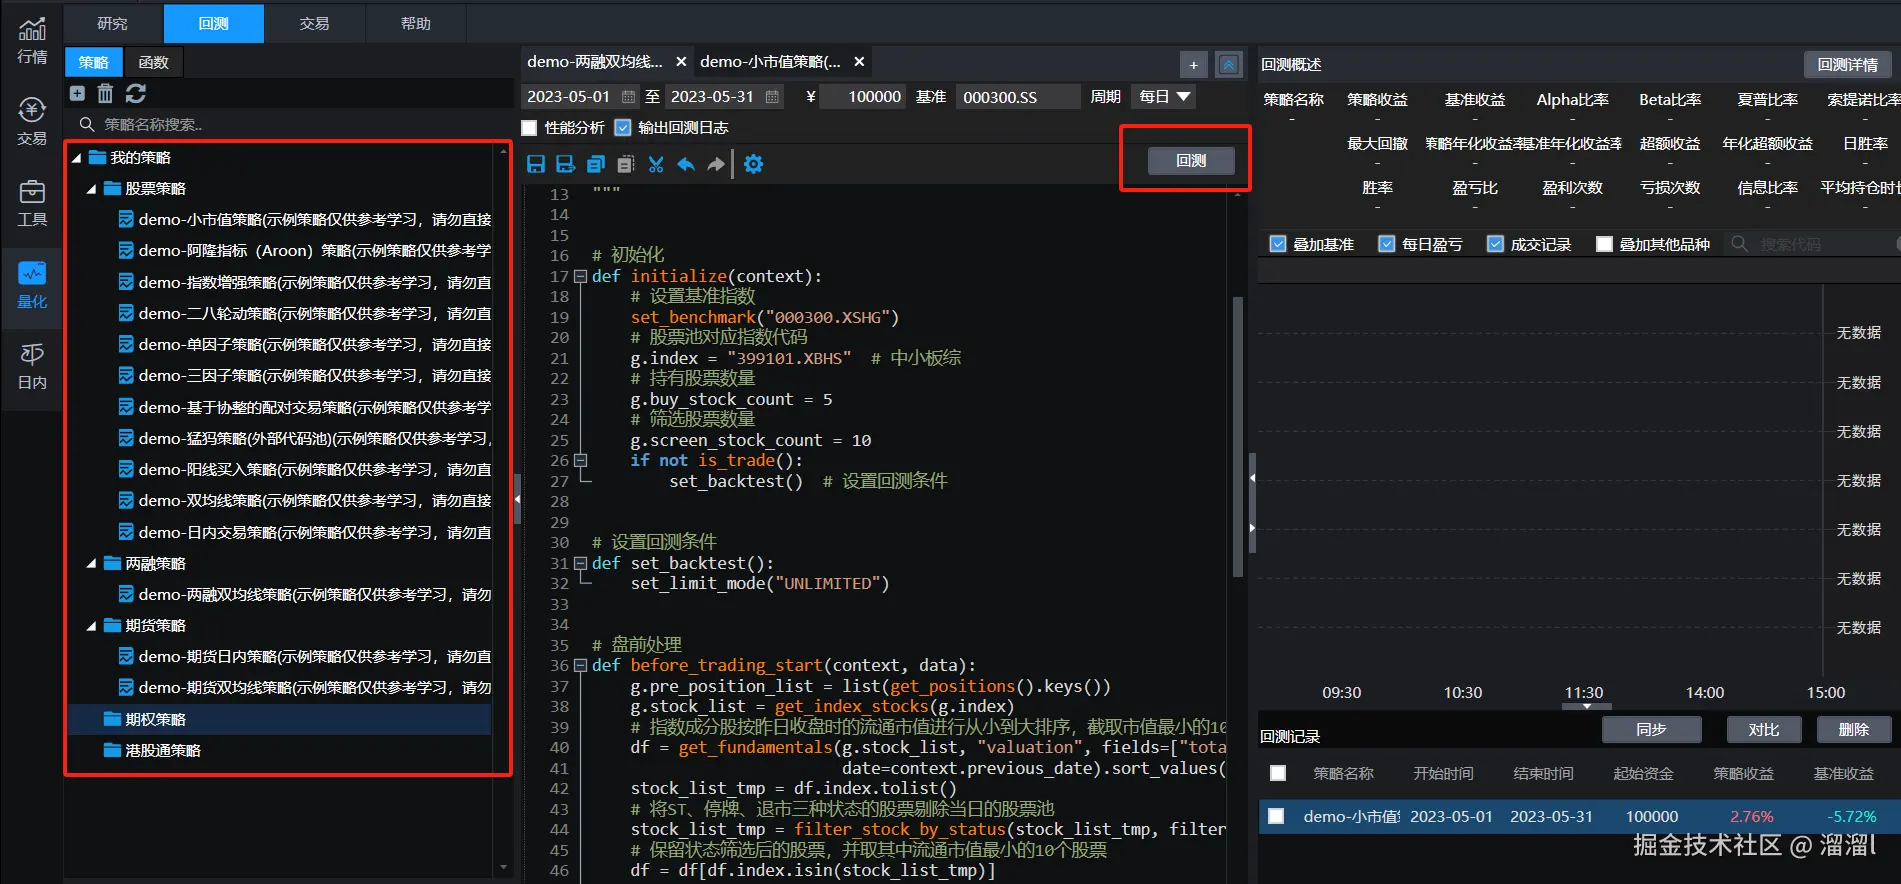Image resolution: width=1901 pixels, height=884 pixels.
Task: Select the 期权策略 folder
Action: [x=279, y=720]
